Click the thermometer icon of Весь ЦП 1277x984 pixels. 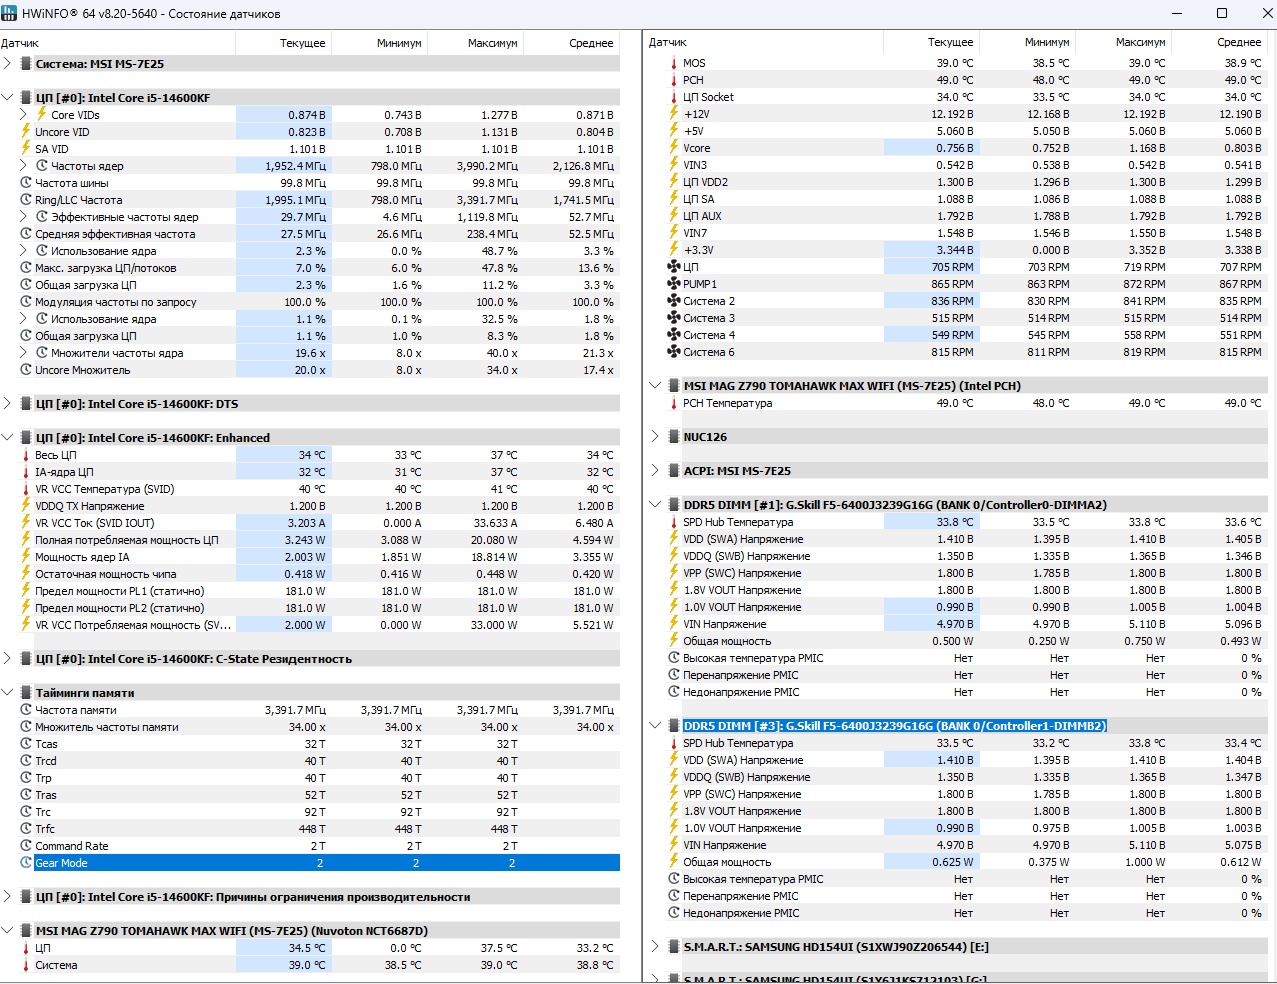click(26, 455)
